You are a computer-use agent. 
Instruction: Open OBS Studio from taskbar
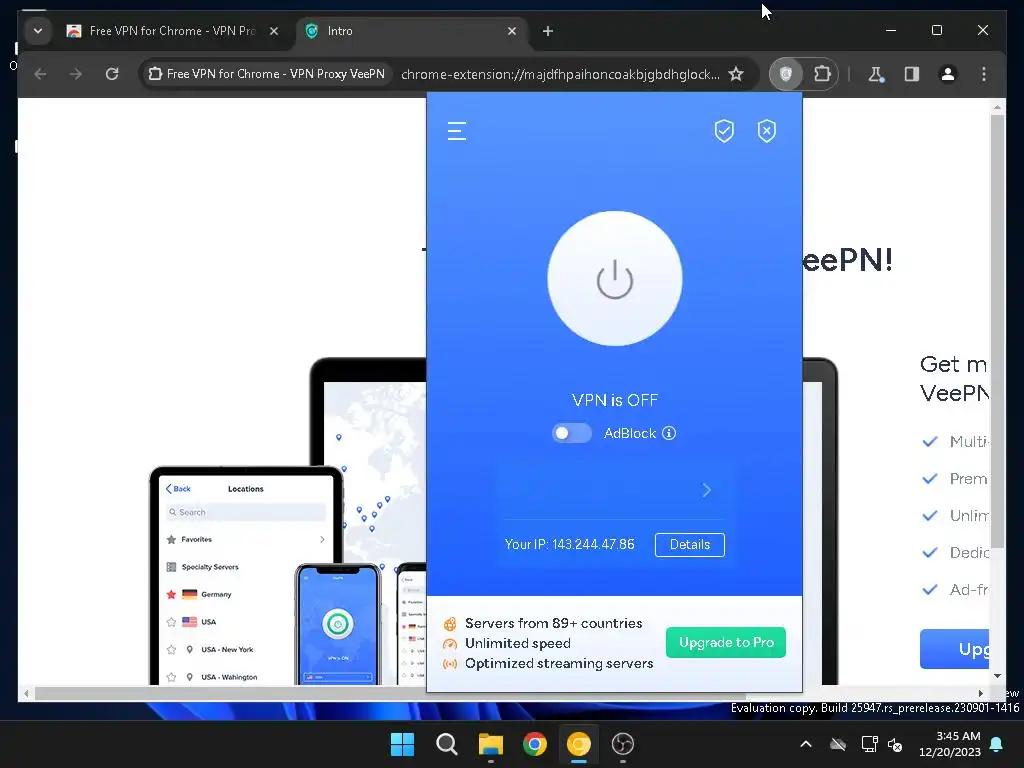pyautogui.click(x=622, y=744)
